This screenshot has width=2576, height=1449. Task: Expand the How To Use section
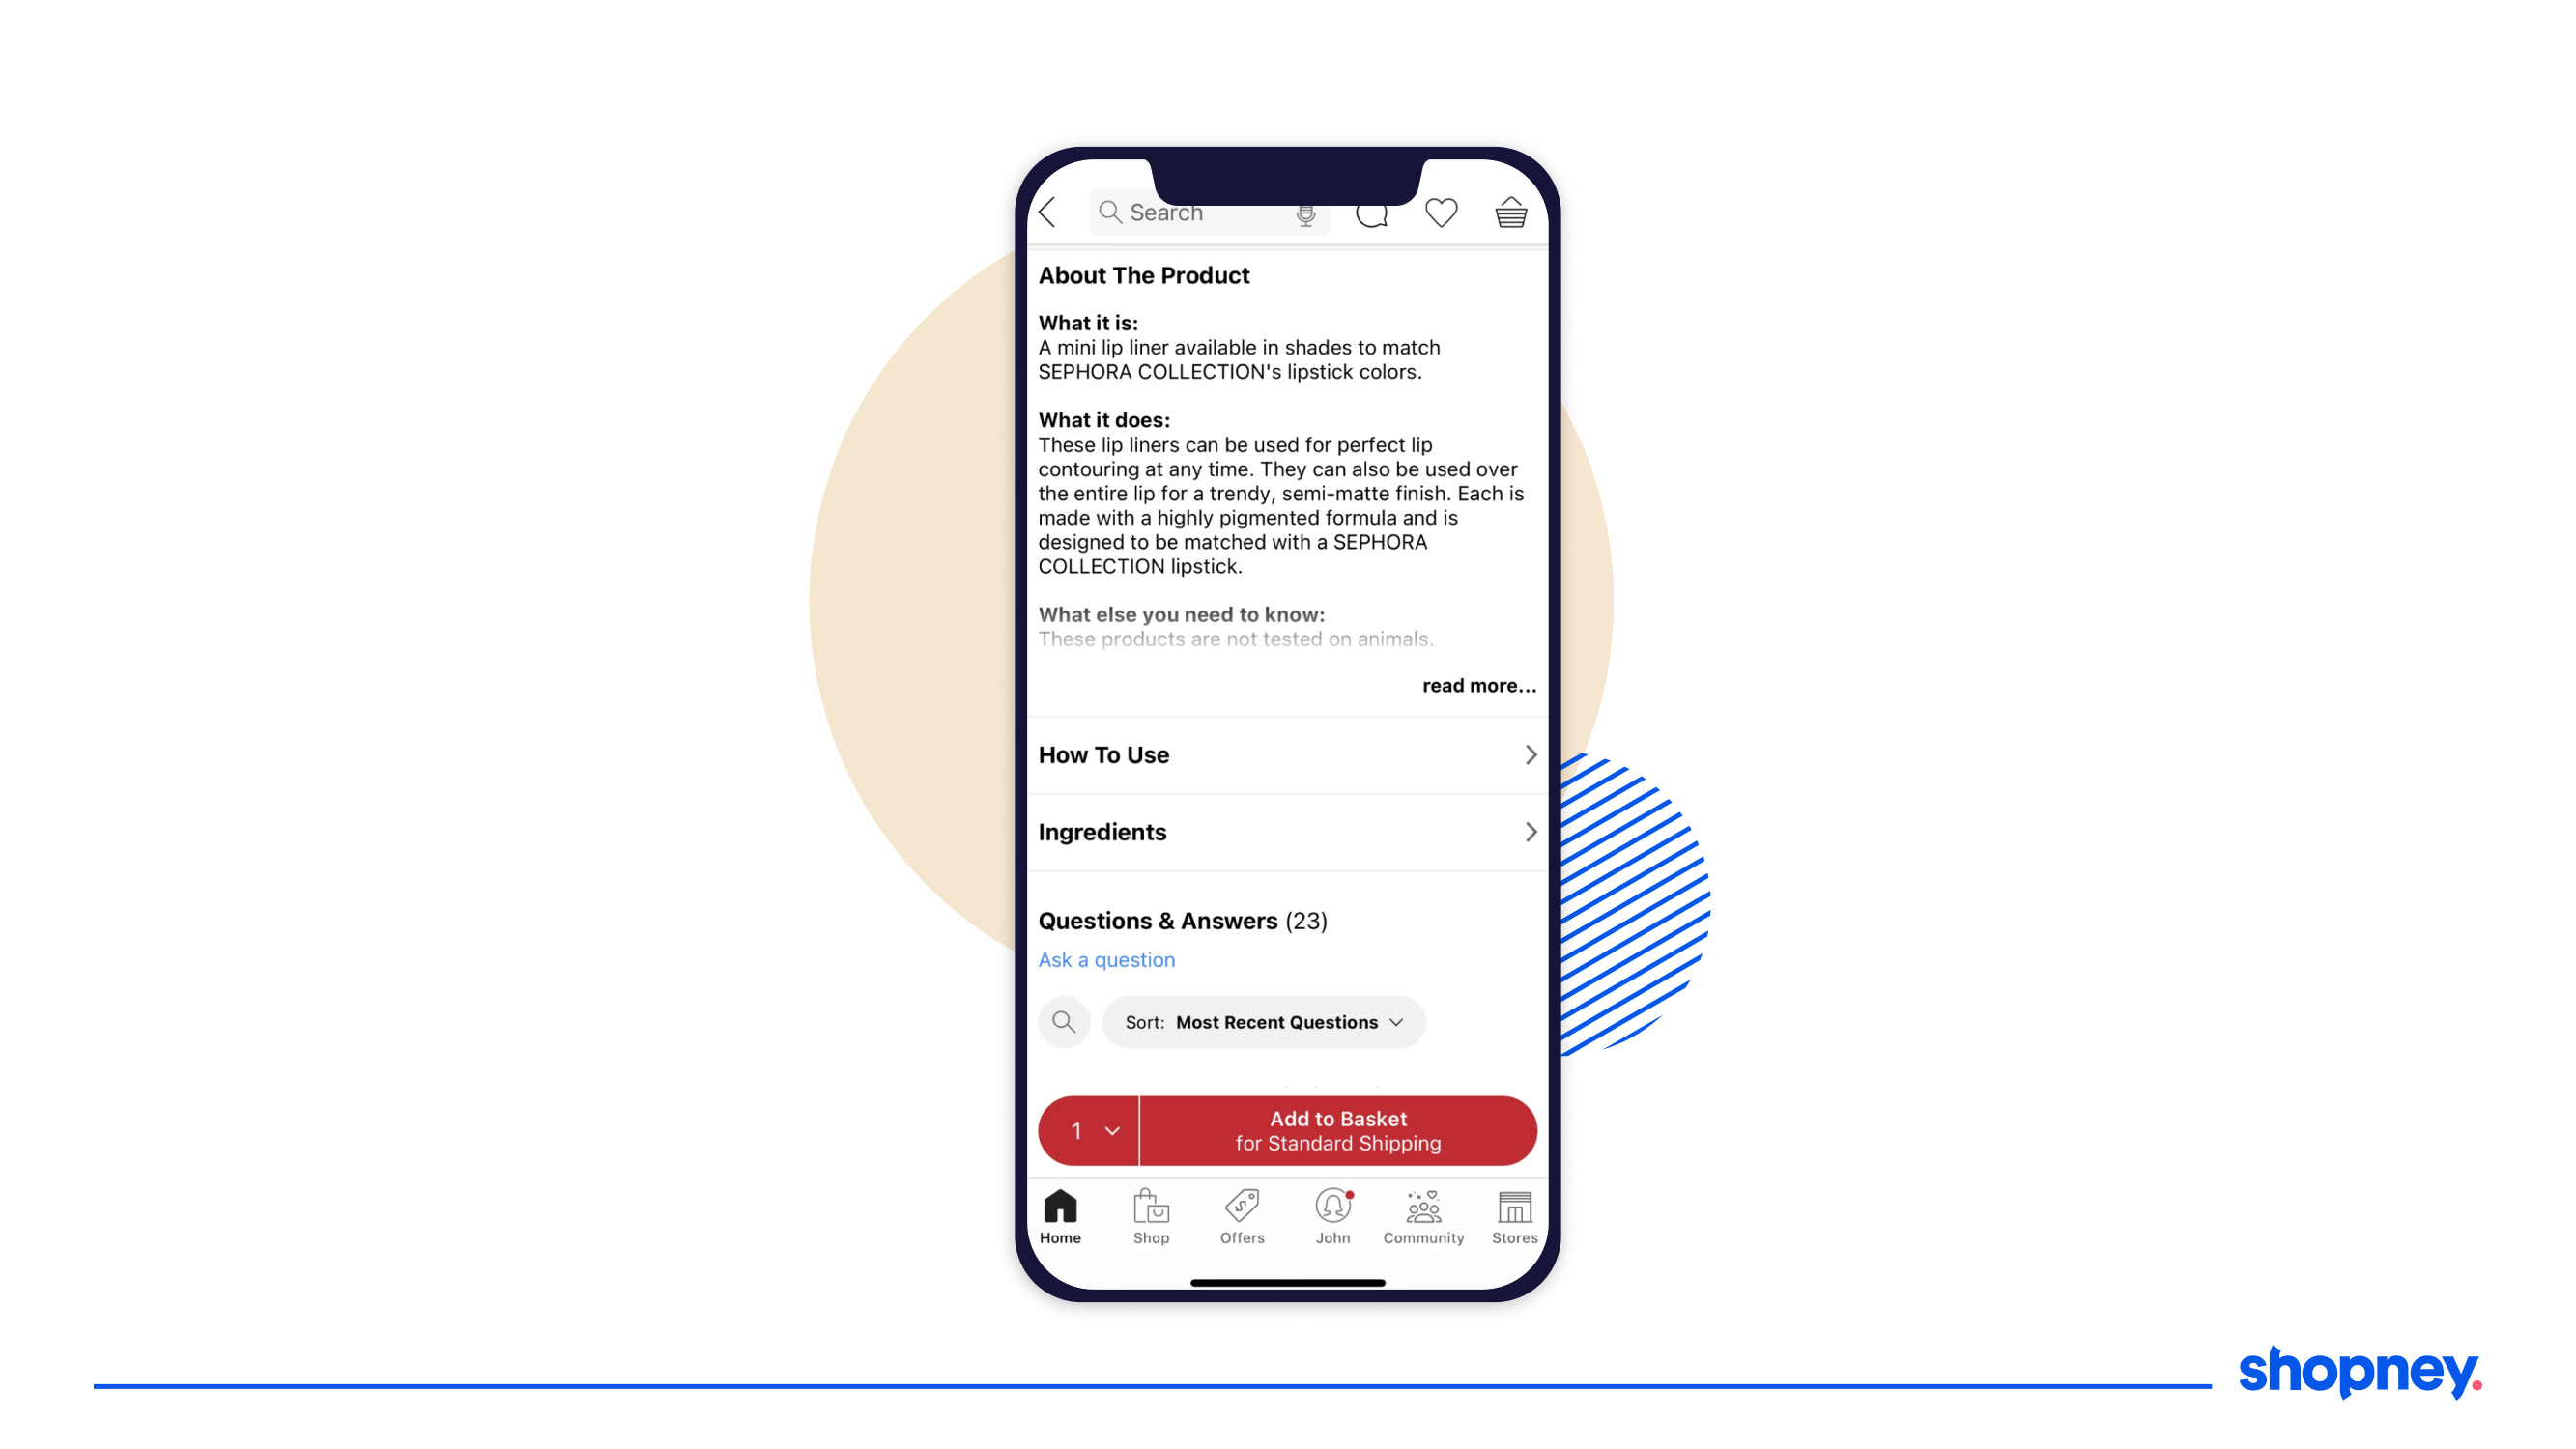1286,753
